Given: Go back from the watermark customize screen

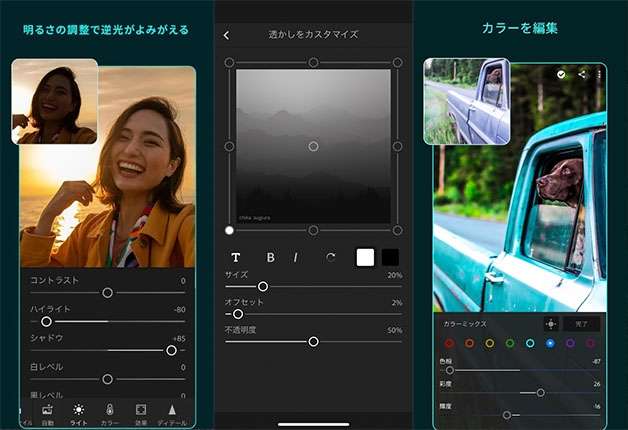Looking at the screenshot, I should (226, 35).
